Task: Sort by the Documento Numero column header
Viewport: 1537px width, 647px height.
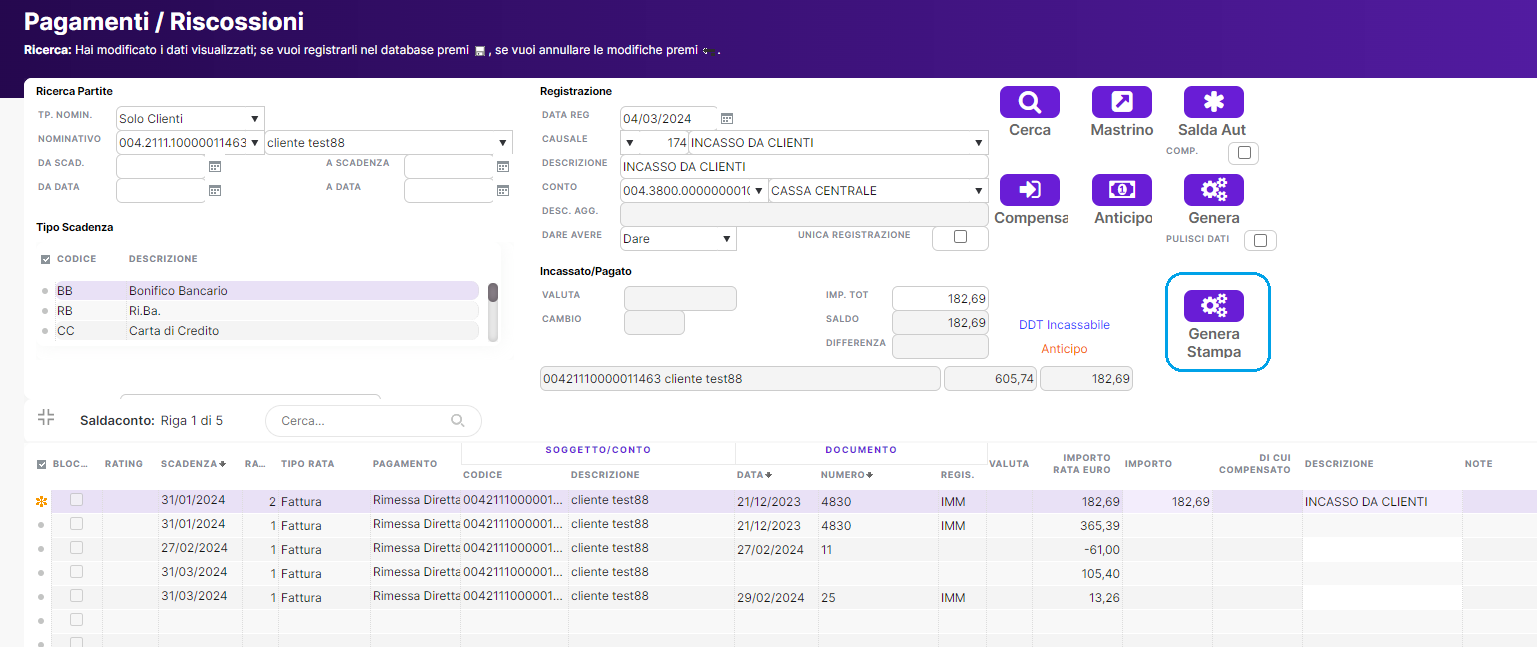Action: pos(844,474)
